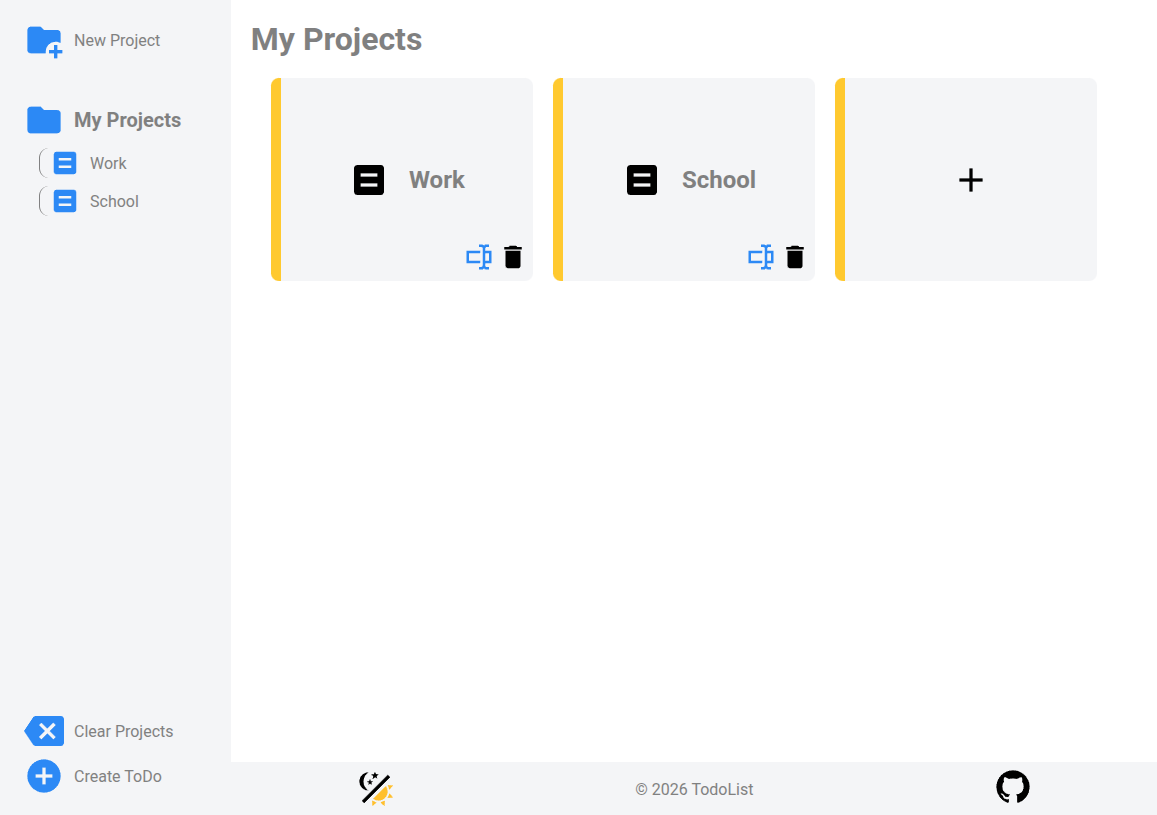The width and height of the screenshot is (1157, 815).
Task: Open the Work project card
Action: point(410,180)
